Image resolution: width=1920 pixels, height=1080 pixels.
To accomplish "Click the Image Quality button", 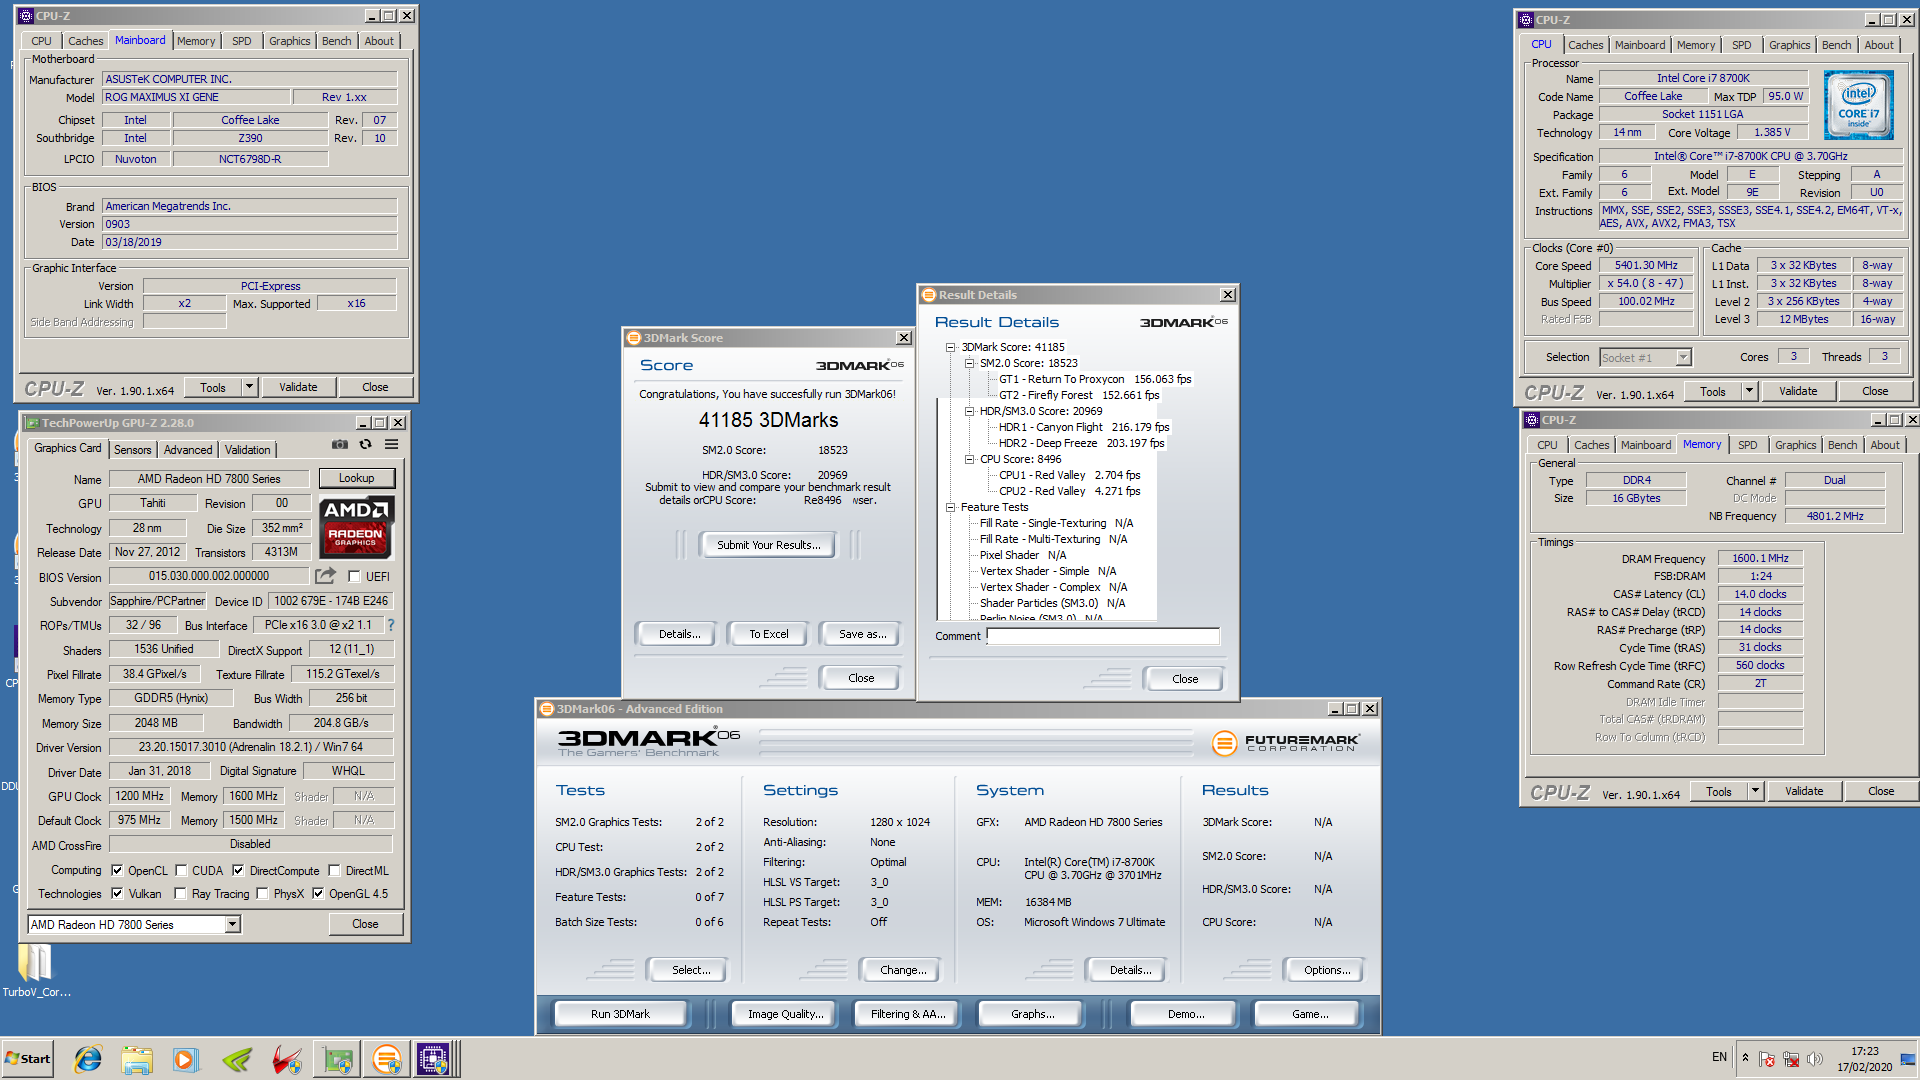I will point(786,1014).
